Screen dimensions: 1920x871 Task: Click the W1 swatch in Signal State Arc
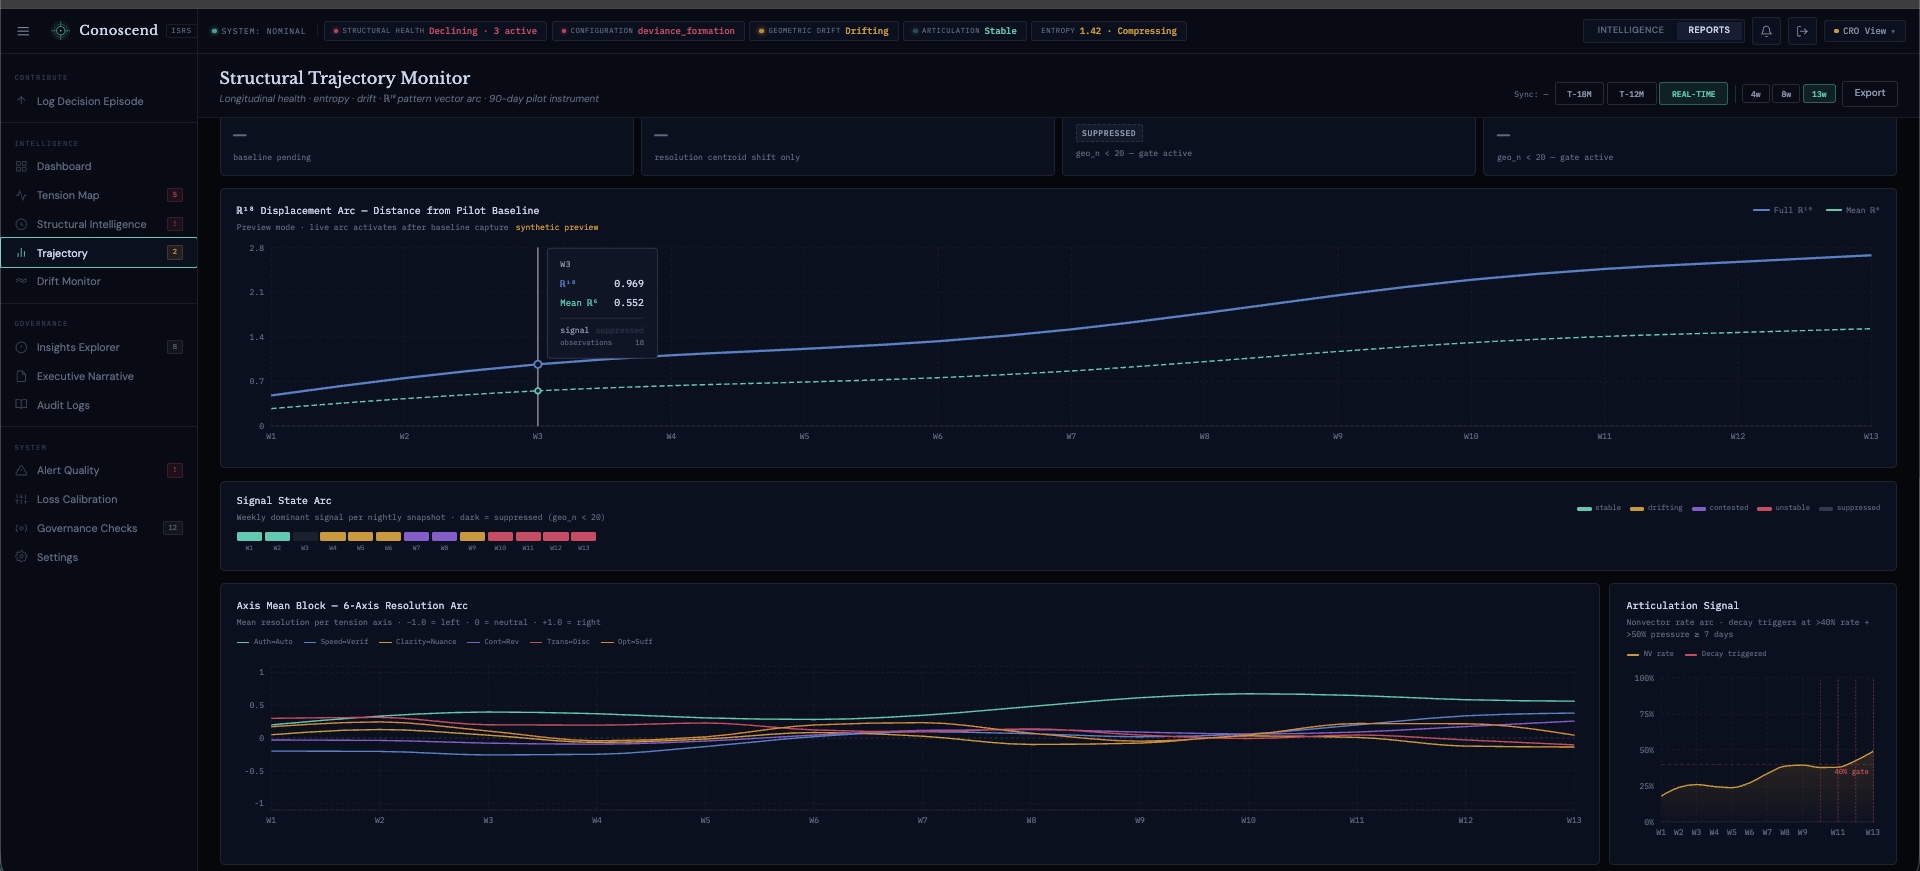tap(249, 537)
